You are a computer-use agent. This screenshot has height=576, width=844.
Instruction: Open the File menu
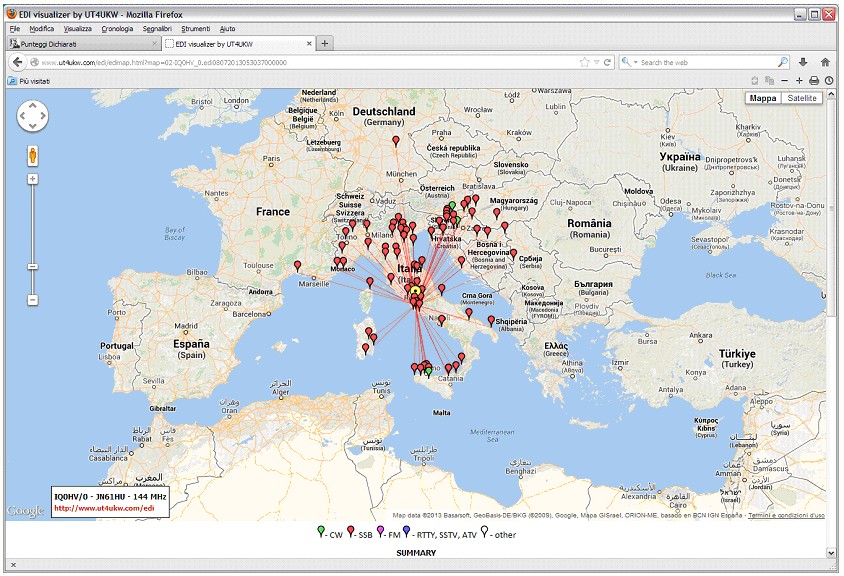(x=15, y=29)
